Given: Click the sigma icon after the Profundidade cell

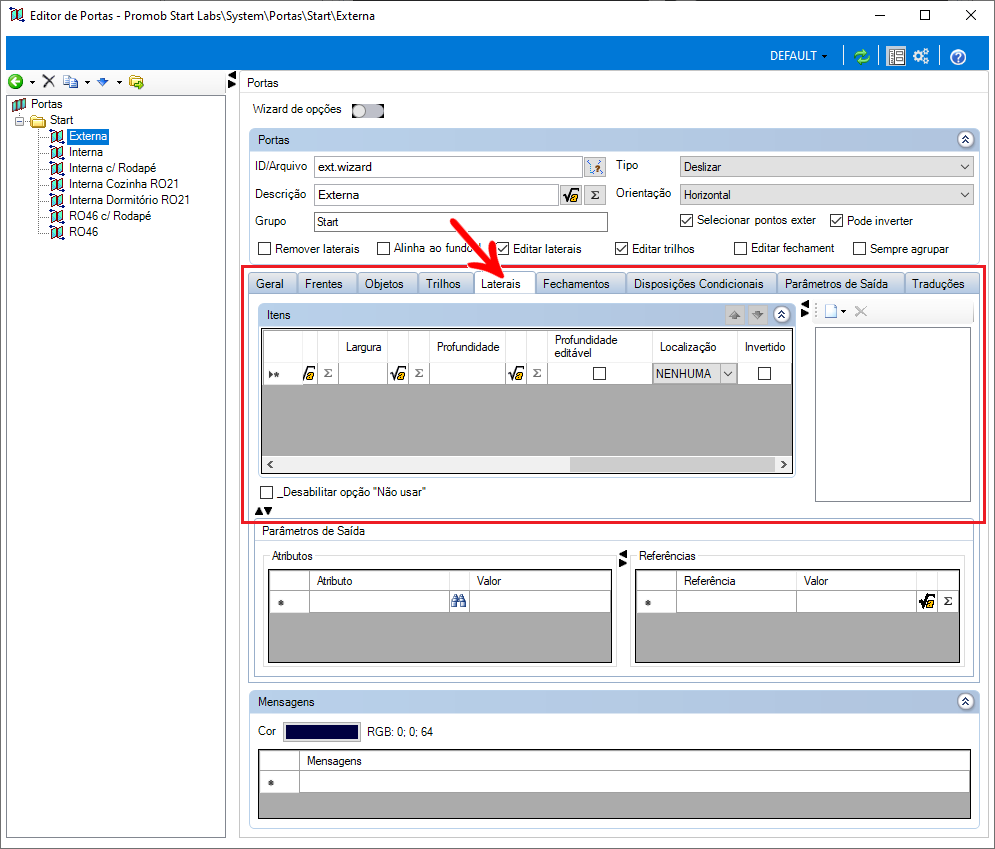Looking at the screenshot, I should tap(537, 373).
